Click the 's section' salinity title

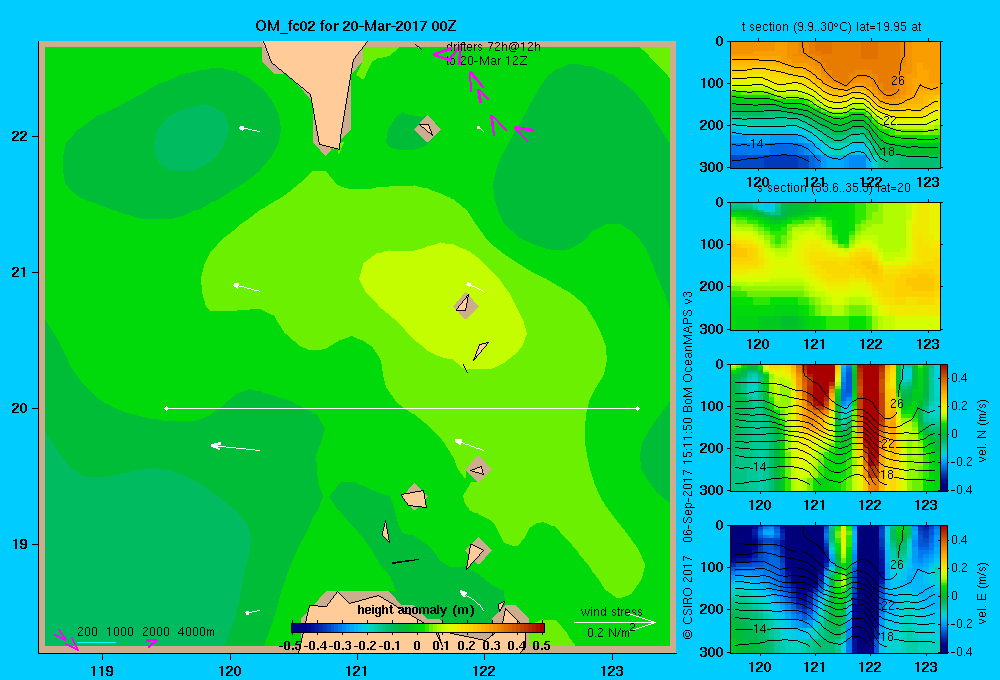(834, 188)
